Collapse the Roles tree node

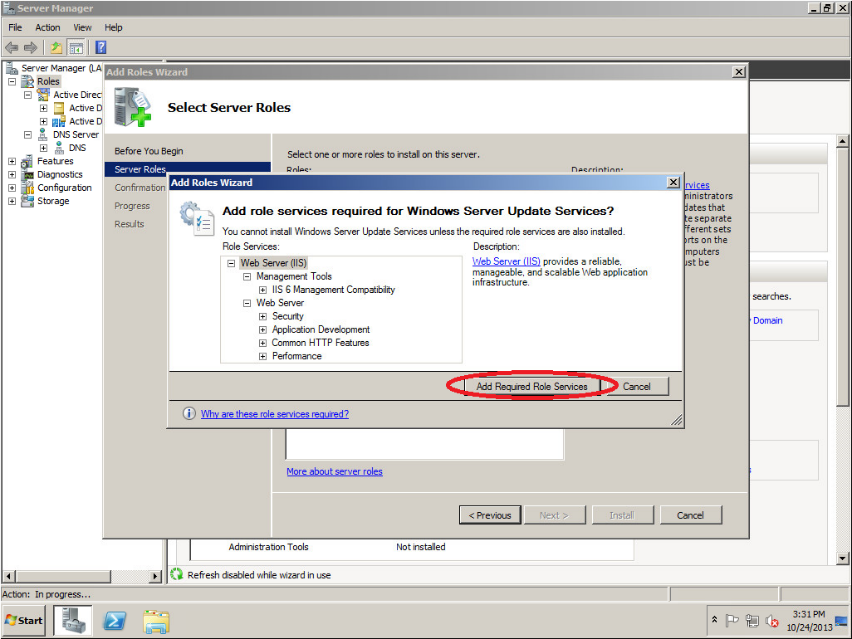pos(12,82)
